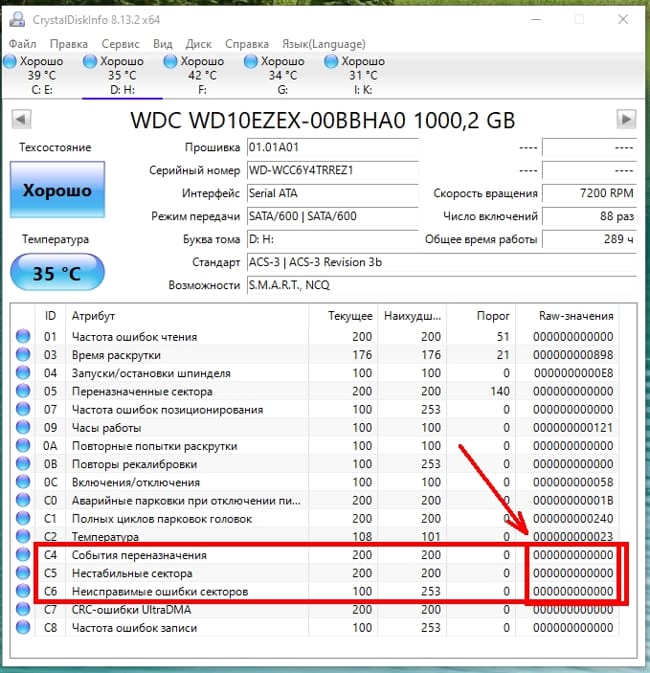The width and height of the screenshot is (650, 673).
Task: Click the status orb for attribute 04
Action: [23, 373]
